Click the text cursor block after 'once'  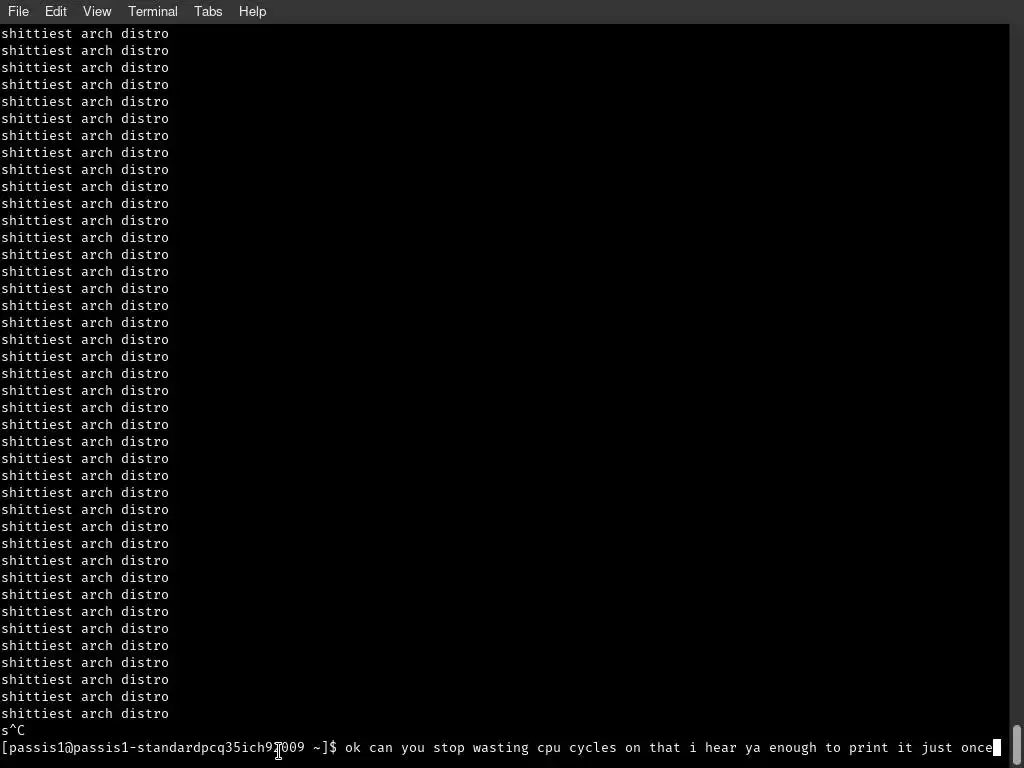point(997,747)
